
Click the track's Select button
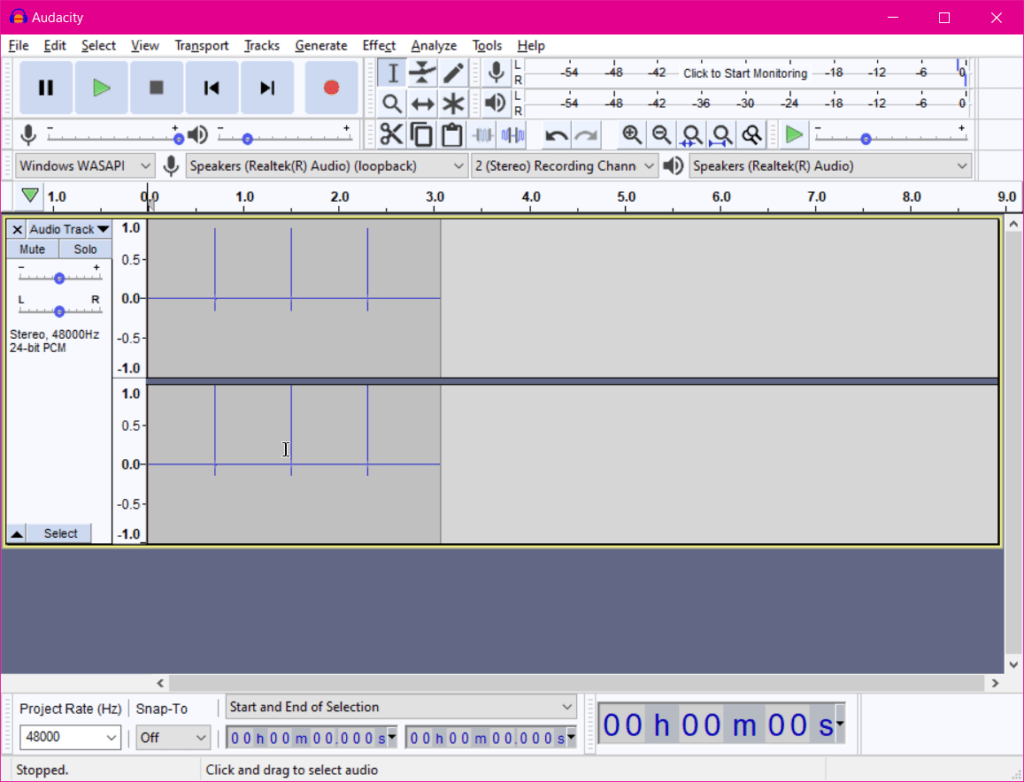coord(60,534)
